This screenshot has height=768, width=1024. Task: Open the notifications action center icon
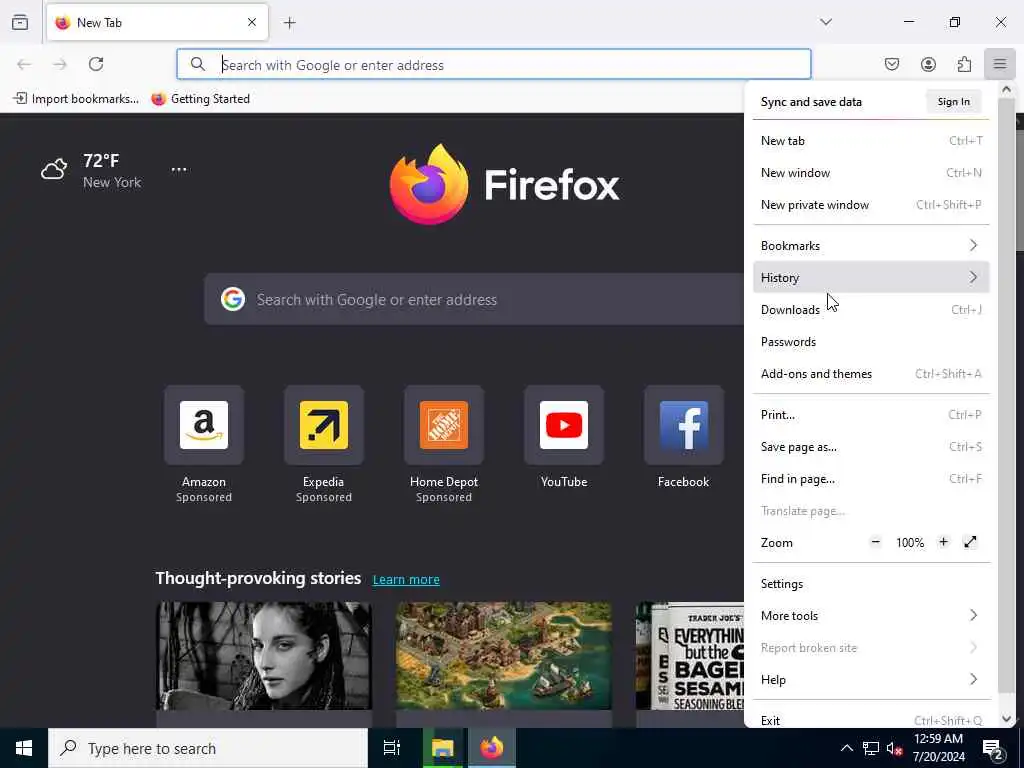993,749
